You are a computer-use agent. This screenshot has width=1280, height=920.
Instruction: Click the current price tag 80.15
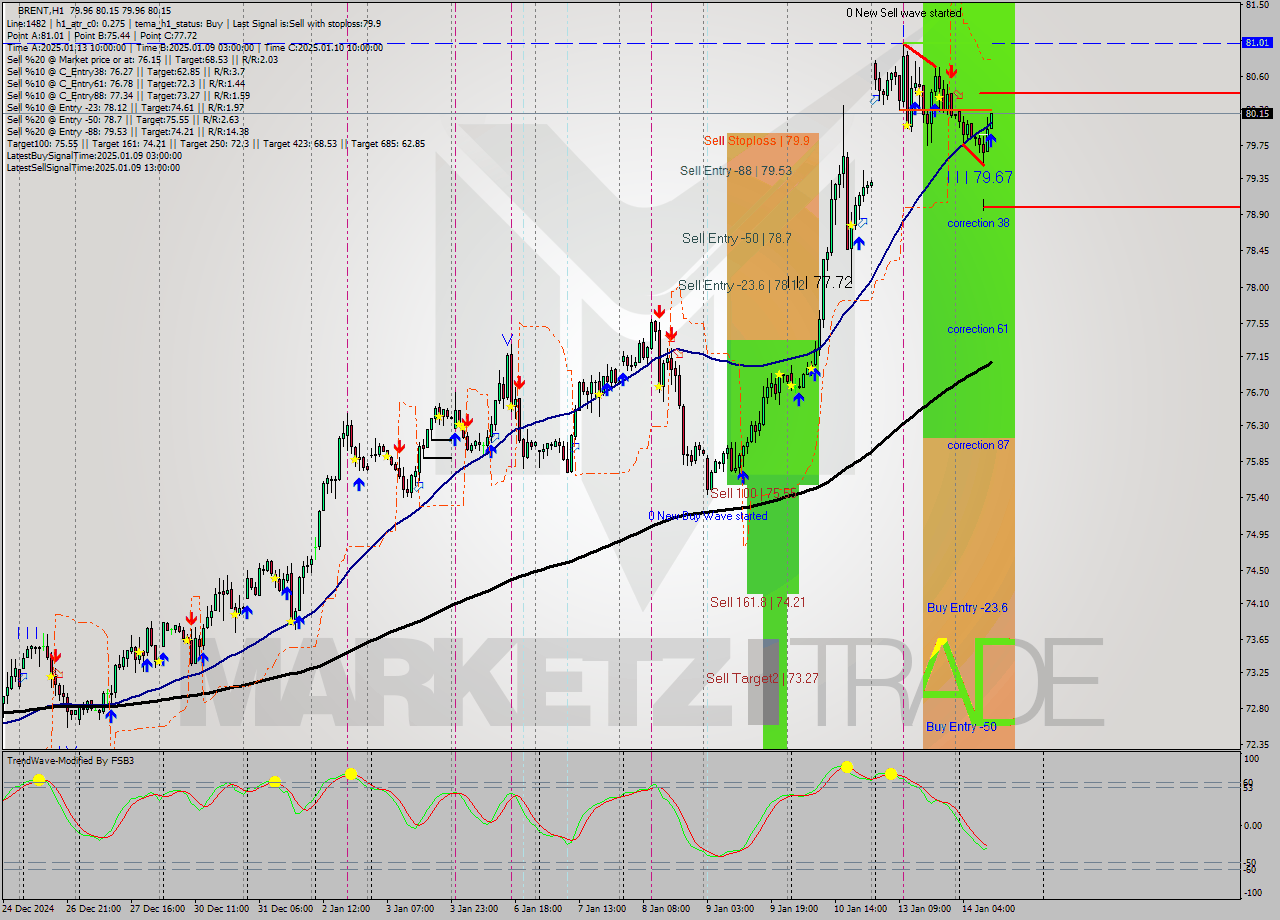pos(1257,113)
